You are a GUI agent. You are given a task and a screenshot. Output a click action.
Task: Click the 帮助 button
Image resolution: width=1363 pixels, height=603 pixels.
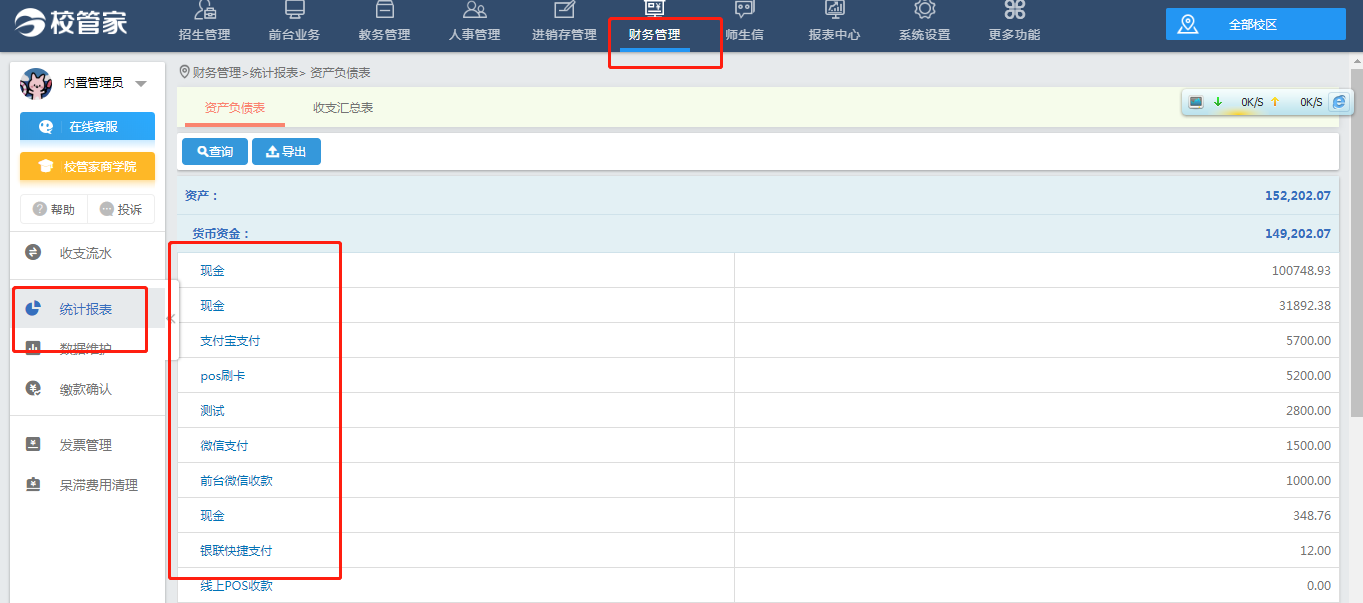54,209
